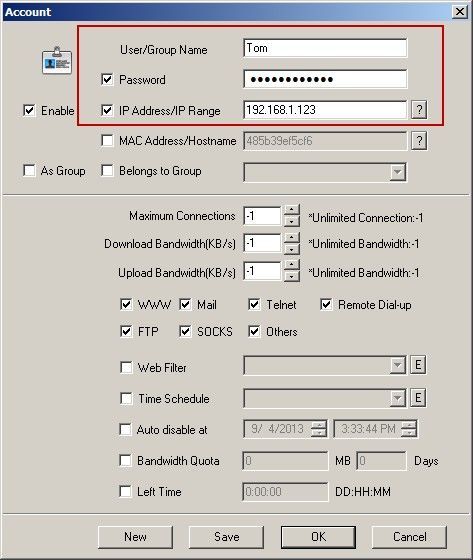Click the account ID badge icon
The height and width of the screenshot is (560, 473).
click(x=57, y=60)
